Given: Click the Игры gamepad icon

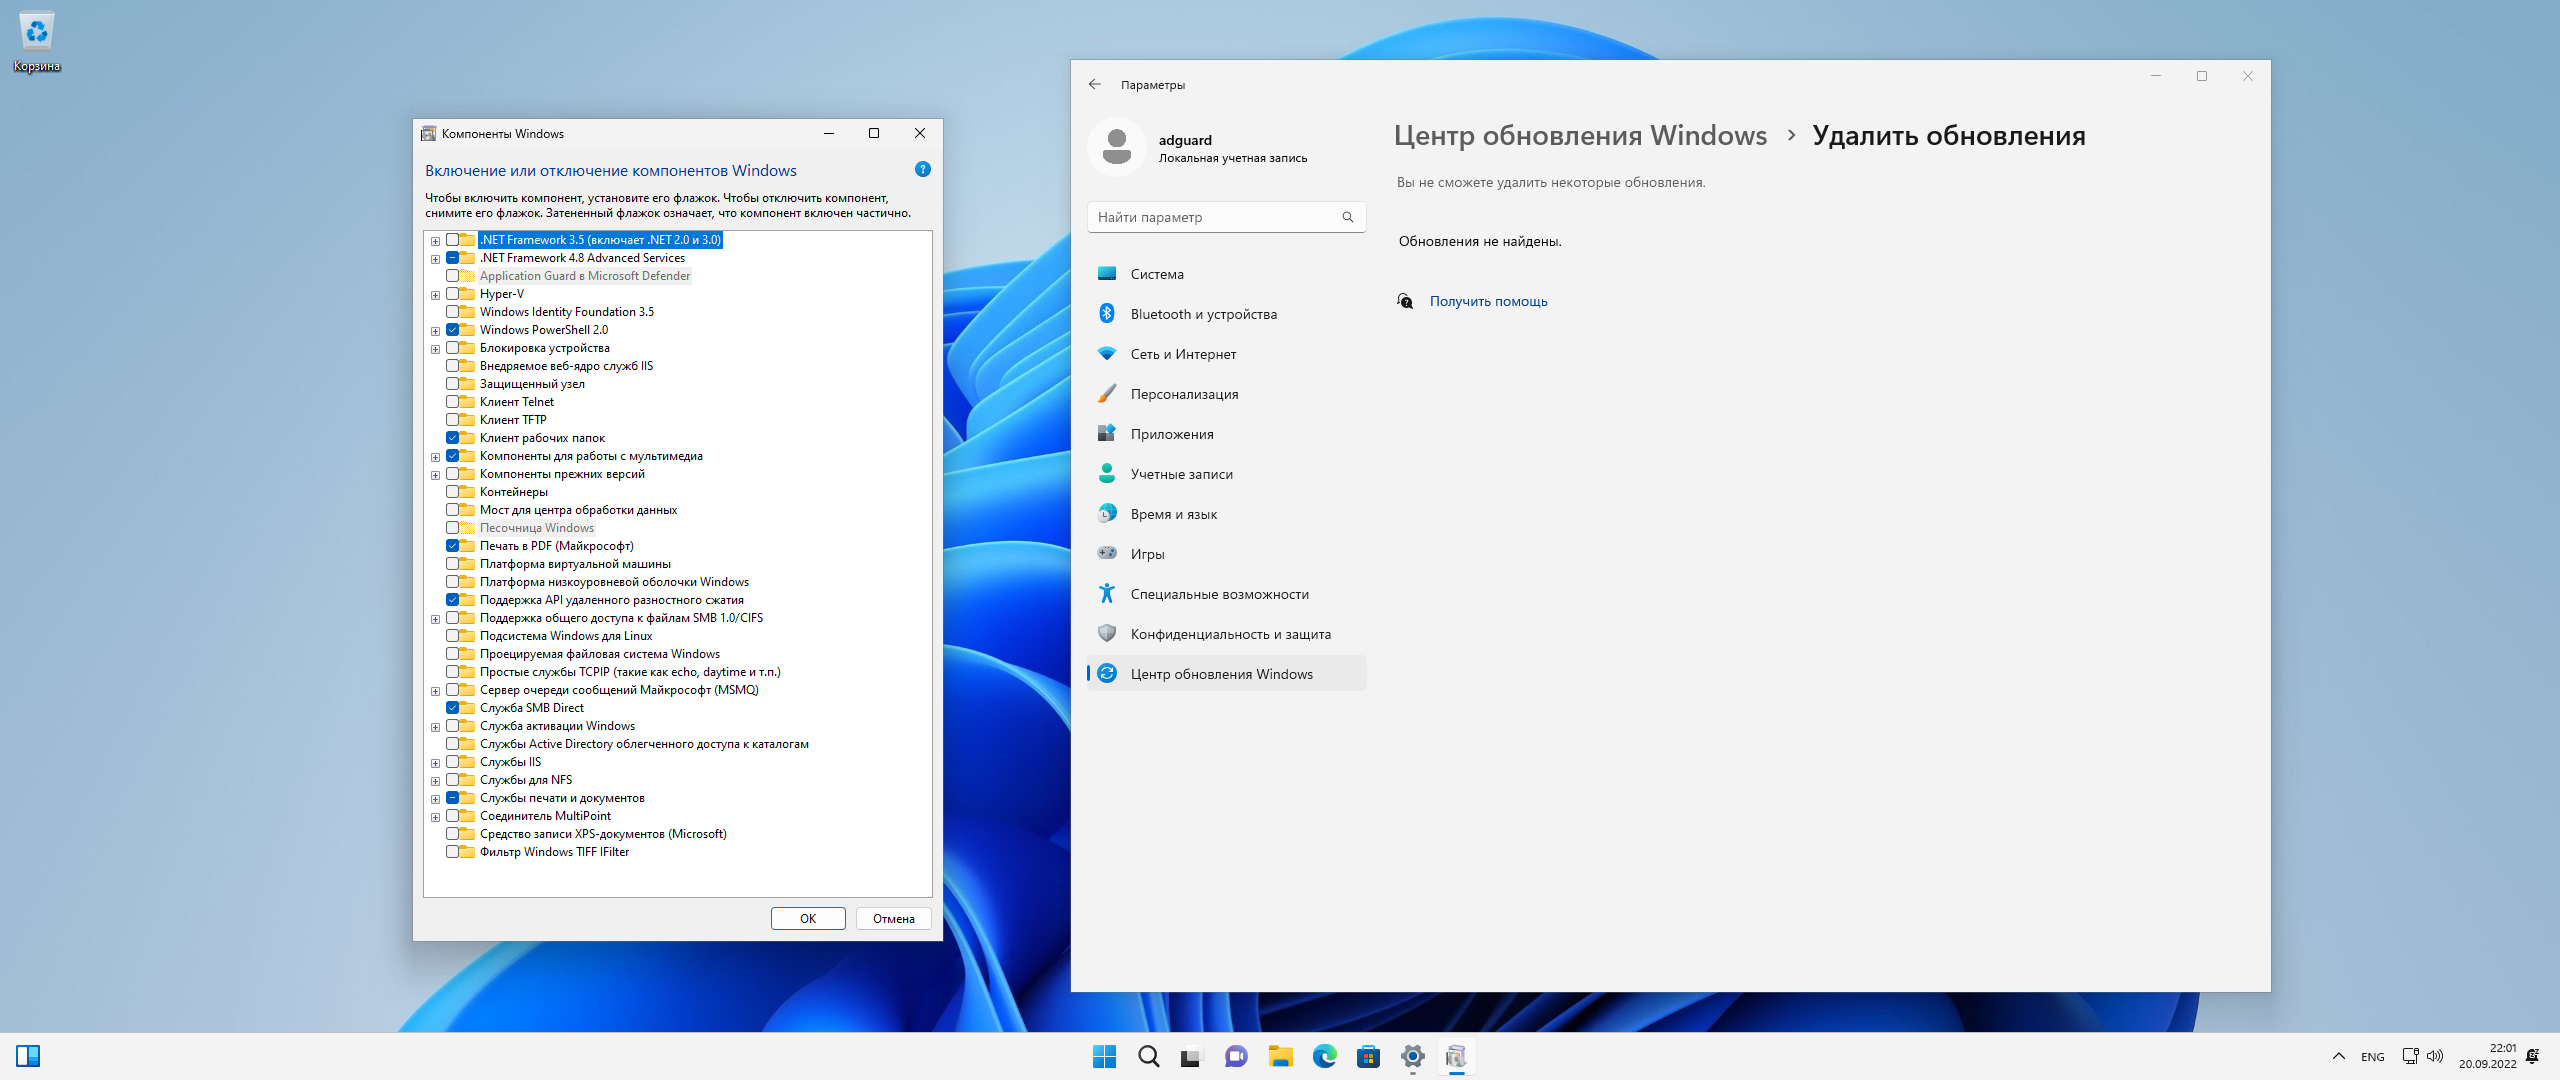Looking at the screenshot, I should 1107,553.
